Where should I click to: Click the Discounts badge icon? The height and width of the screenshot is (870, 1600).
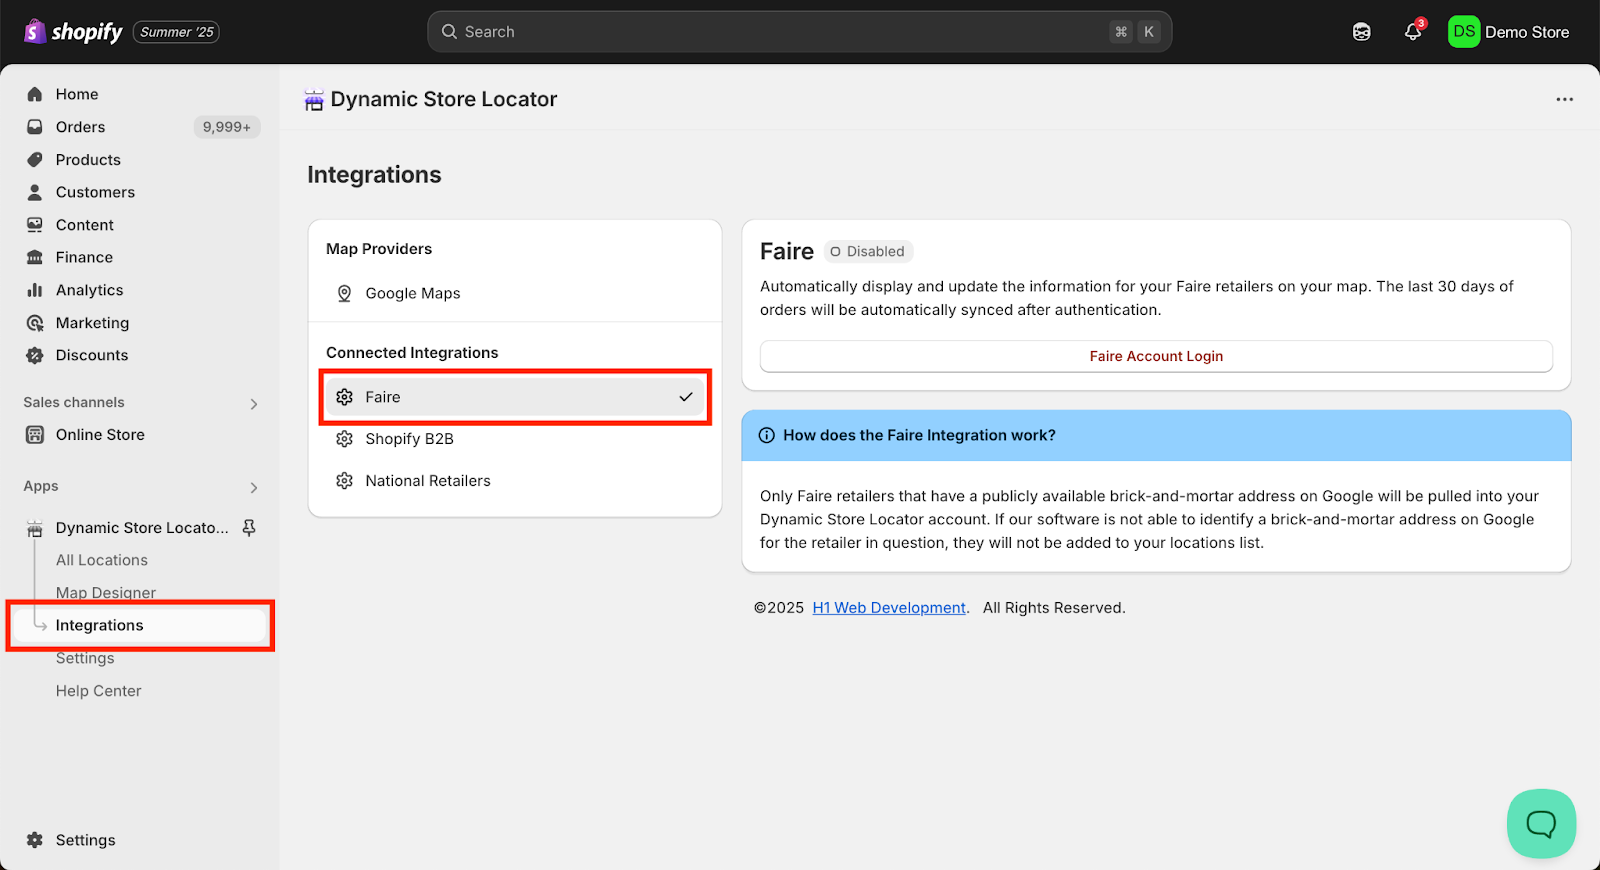pos(35,355)
